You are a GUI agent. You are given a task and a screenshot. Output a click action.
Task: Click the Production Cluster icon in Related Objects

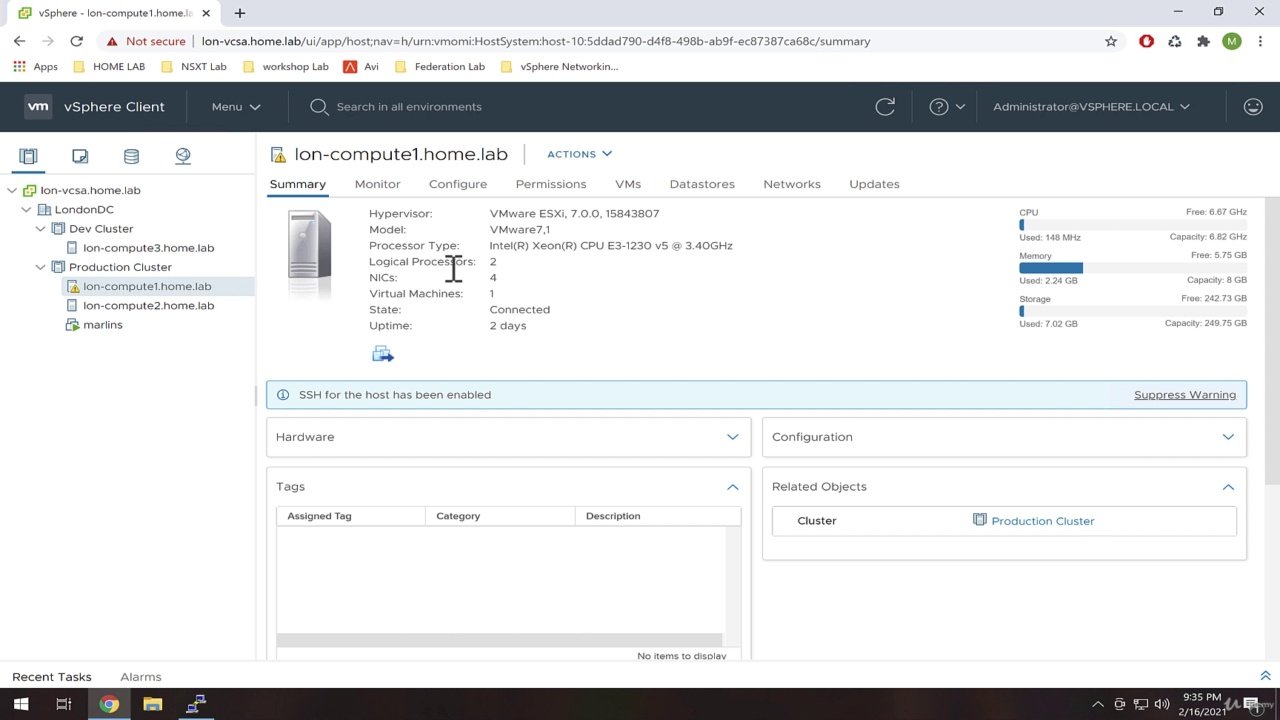pyautogui.click(x=979, y=520)
